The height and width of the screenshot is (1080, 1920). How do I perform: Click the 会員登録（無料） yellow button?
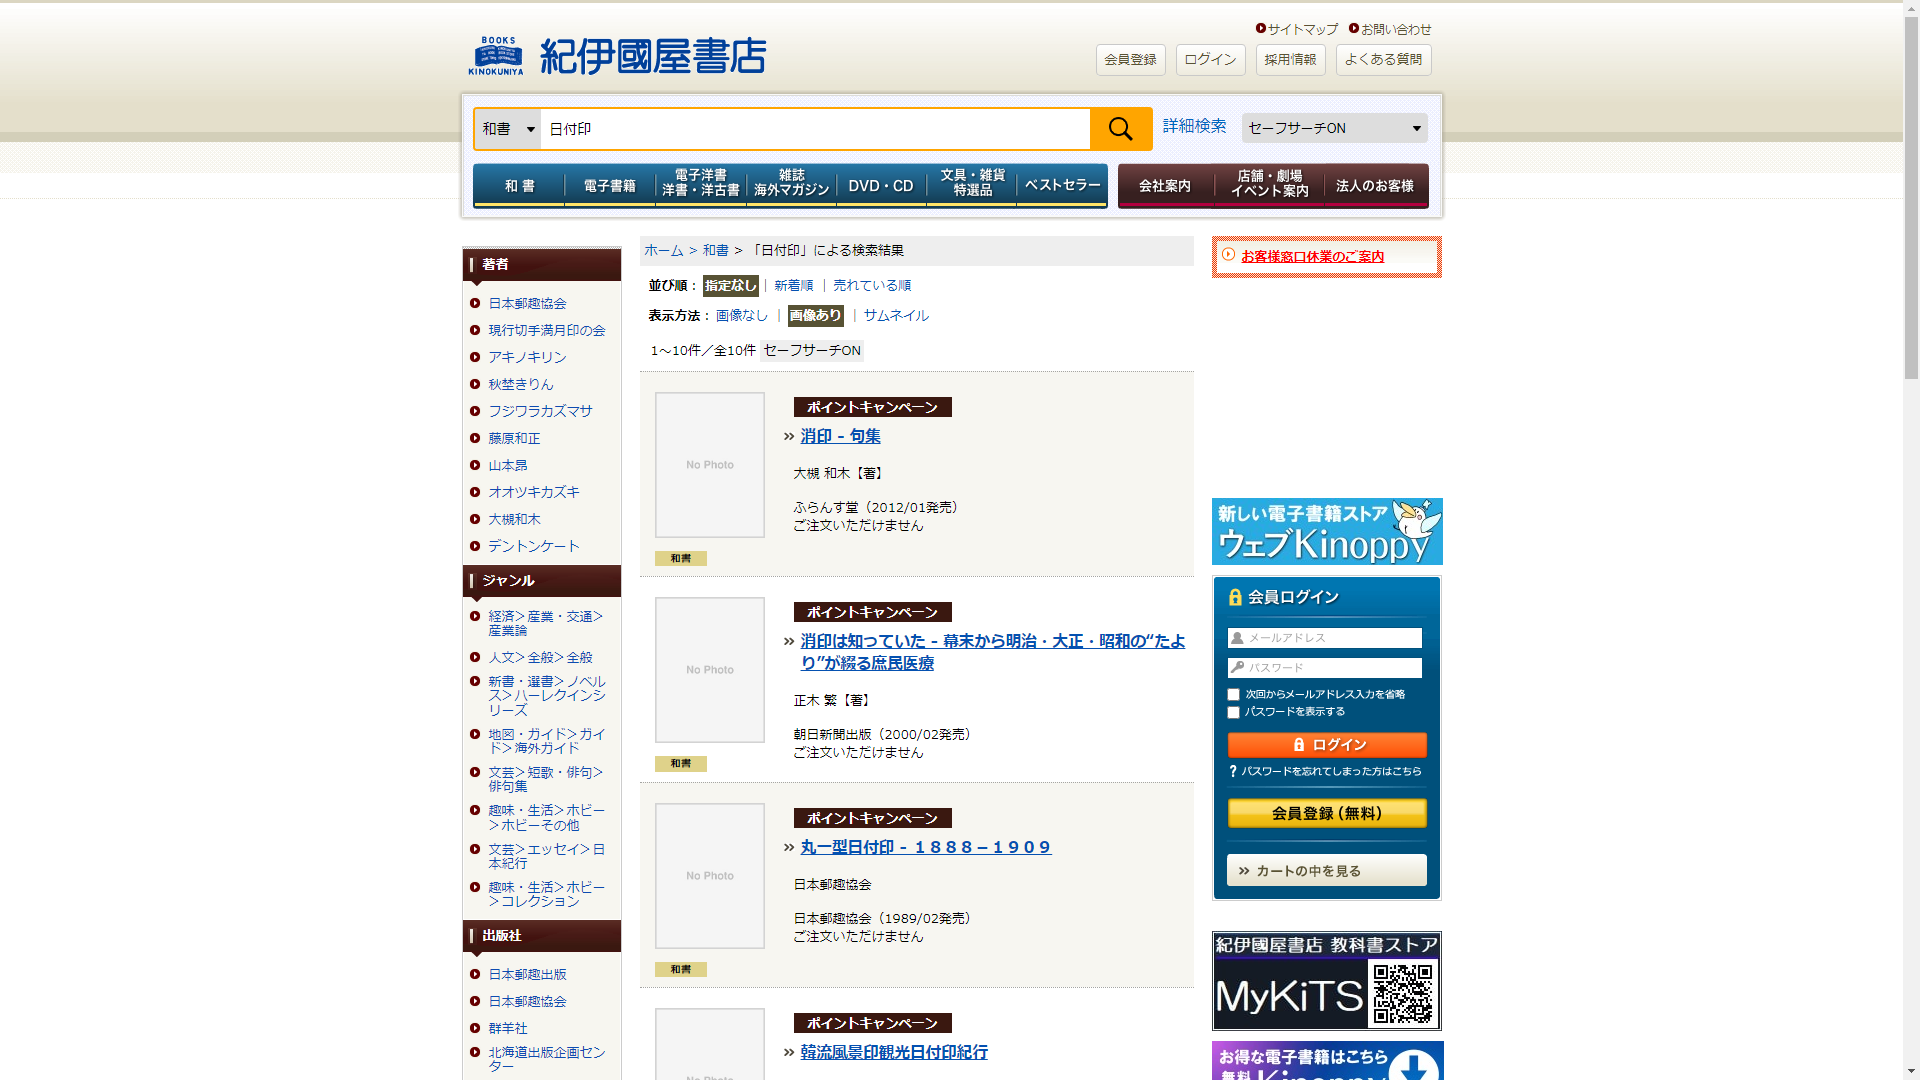click(x=1326, y=814)
